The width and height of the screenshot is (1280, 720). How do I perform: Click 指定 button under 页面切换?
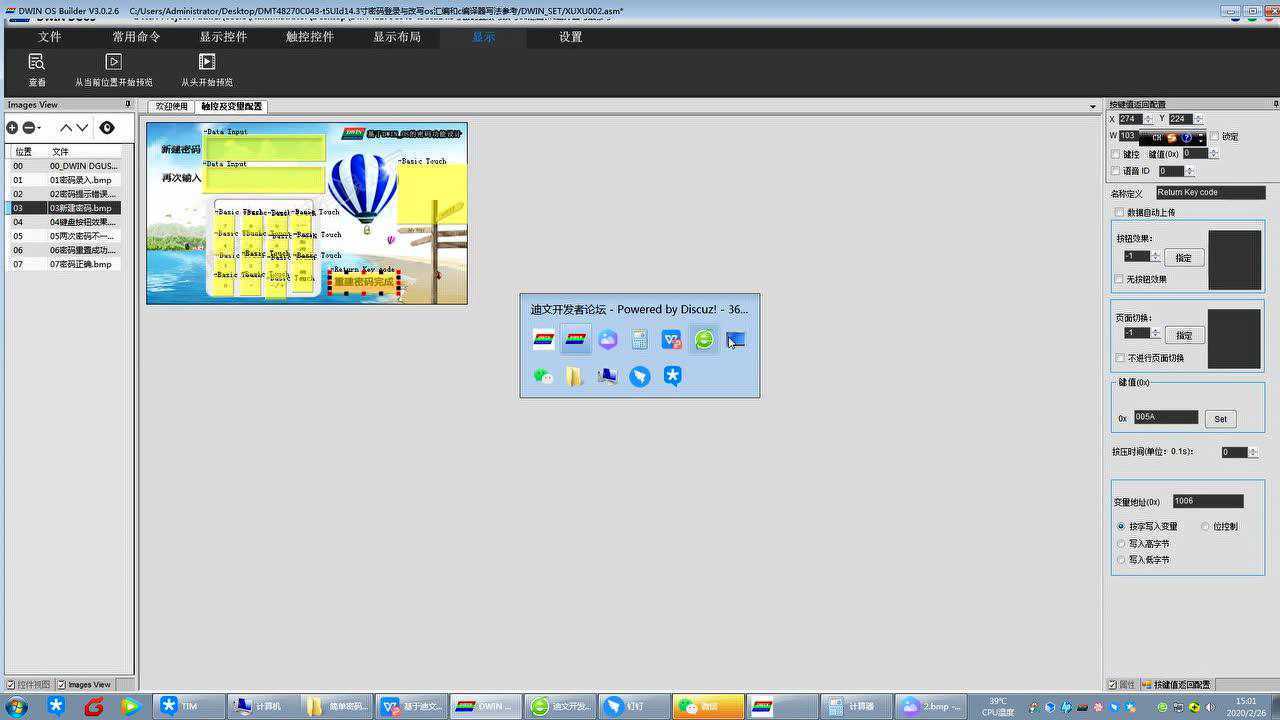tap(1184, 335)
